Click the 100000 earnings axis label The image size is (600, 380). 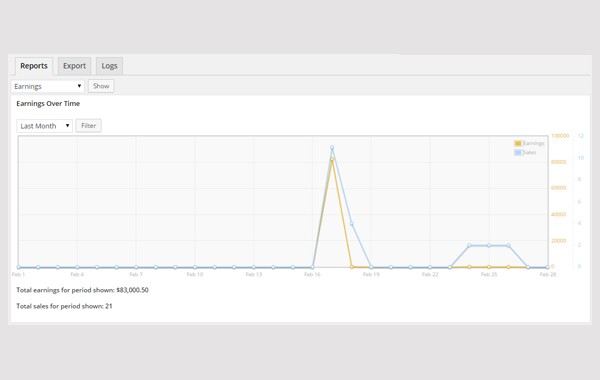pyautogui.click(x=560, y=136)
